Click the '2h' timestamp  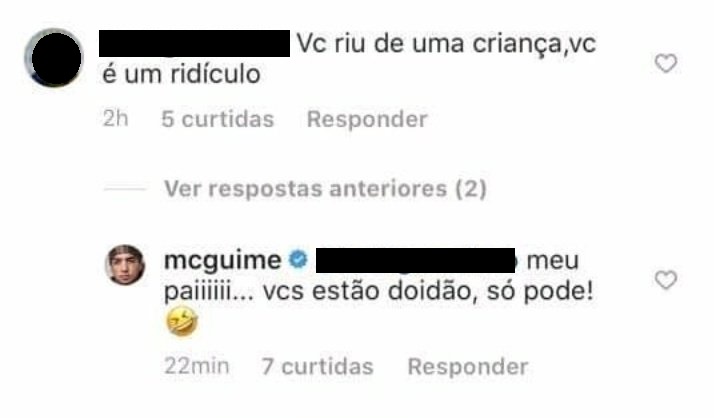point(115,119)
